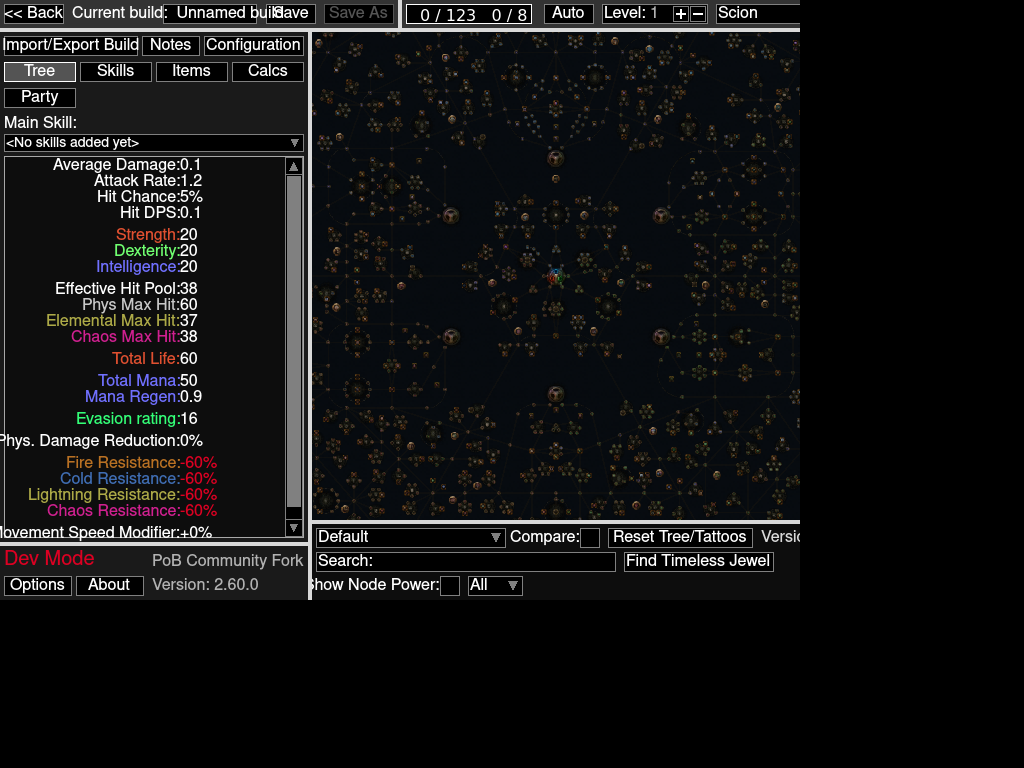Enable Show Node Power checkbox

click(450, 586)
